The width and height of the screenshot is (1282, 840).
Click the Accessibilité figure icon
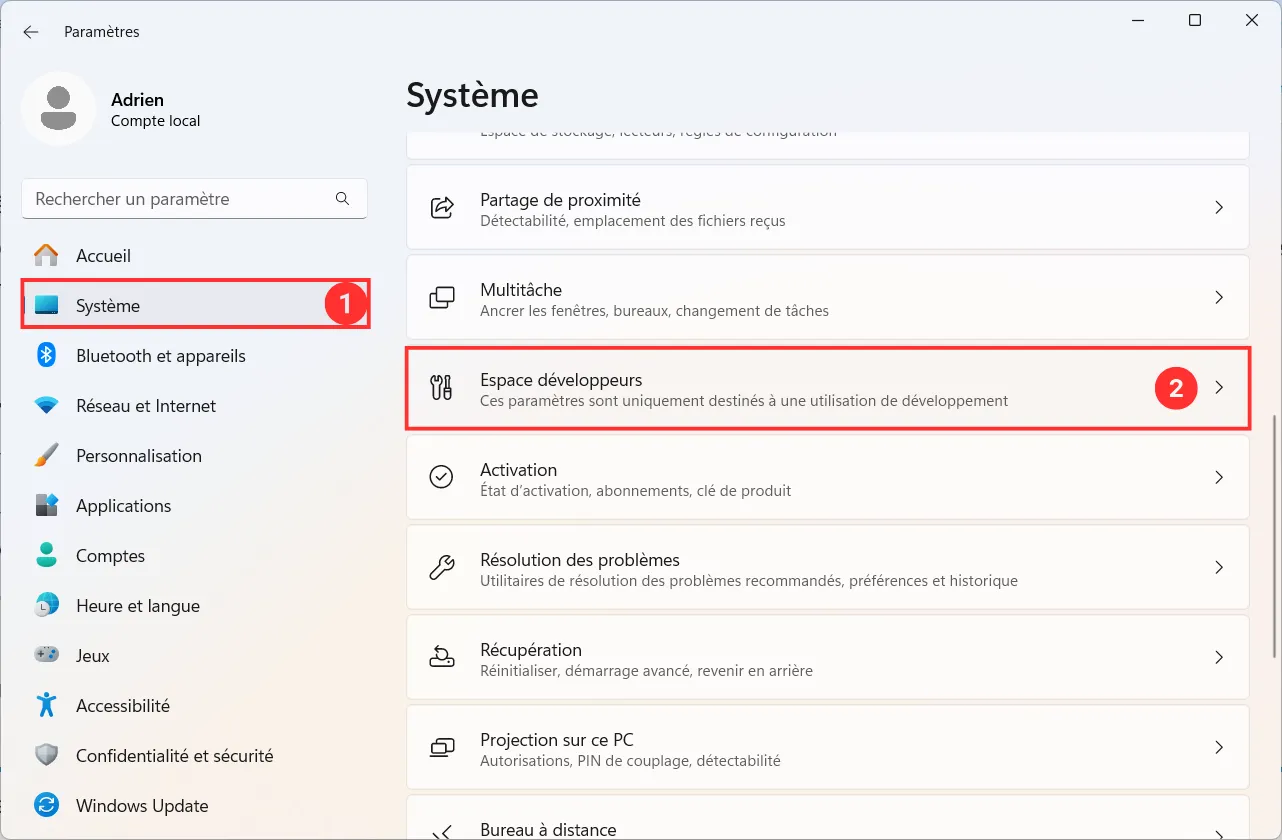tap(46, 705)
